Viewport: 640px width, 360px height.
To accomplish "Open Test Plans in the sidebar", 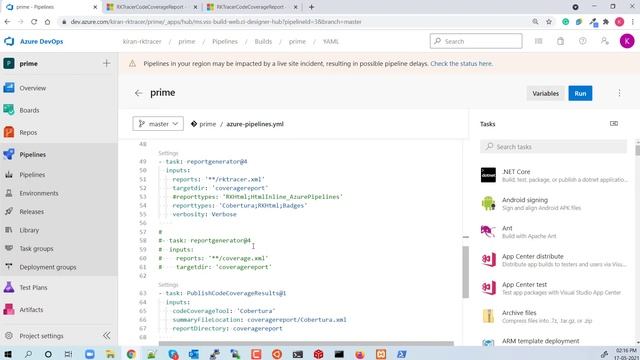I will [x=33, y=287].
